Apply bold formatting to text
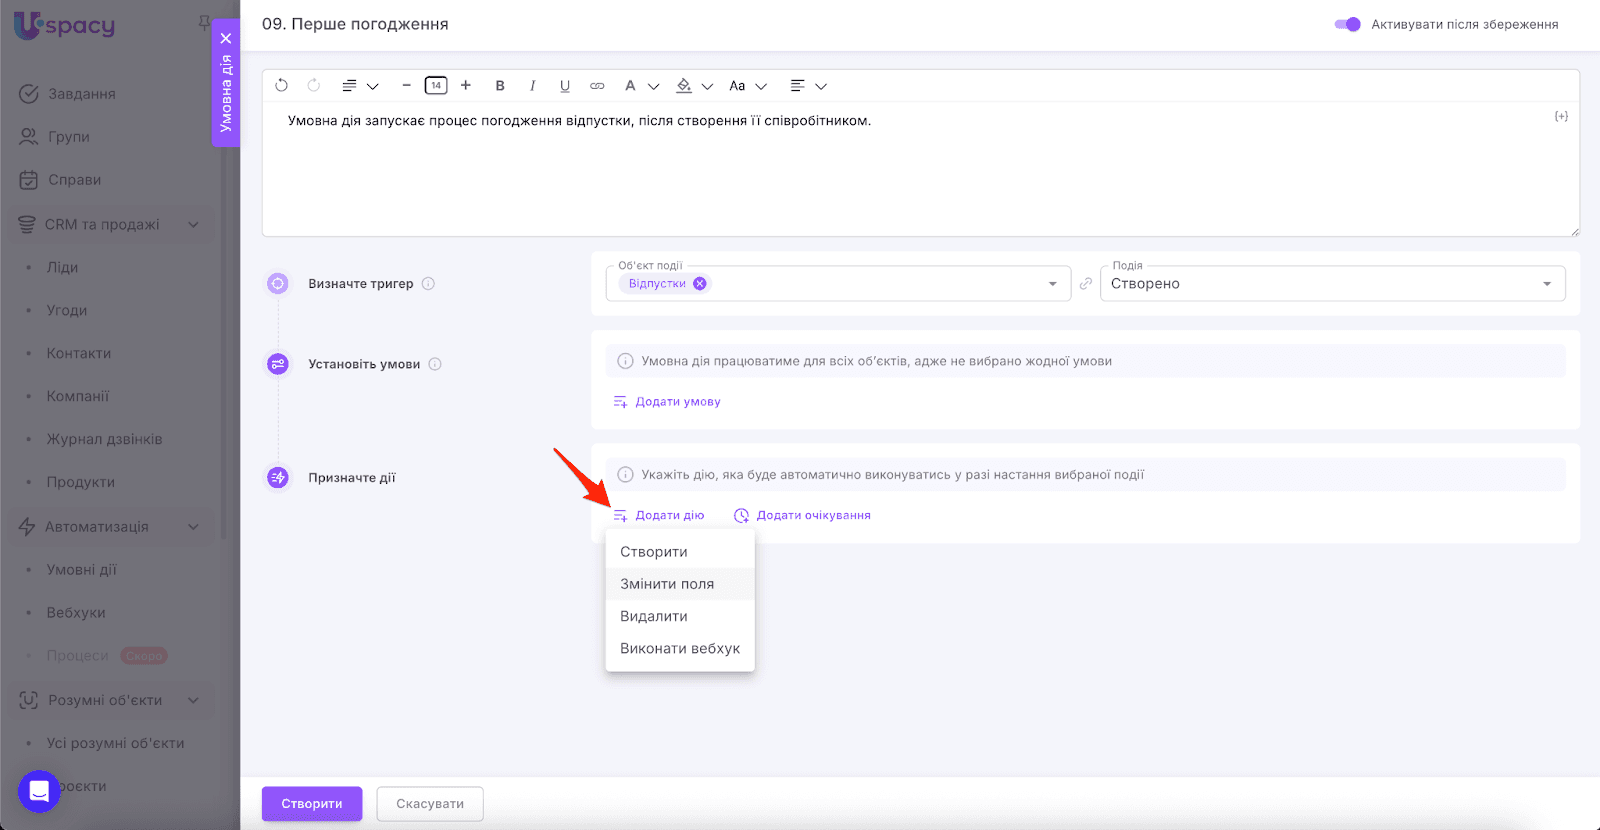 point(500,86)
